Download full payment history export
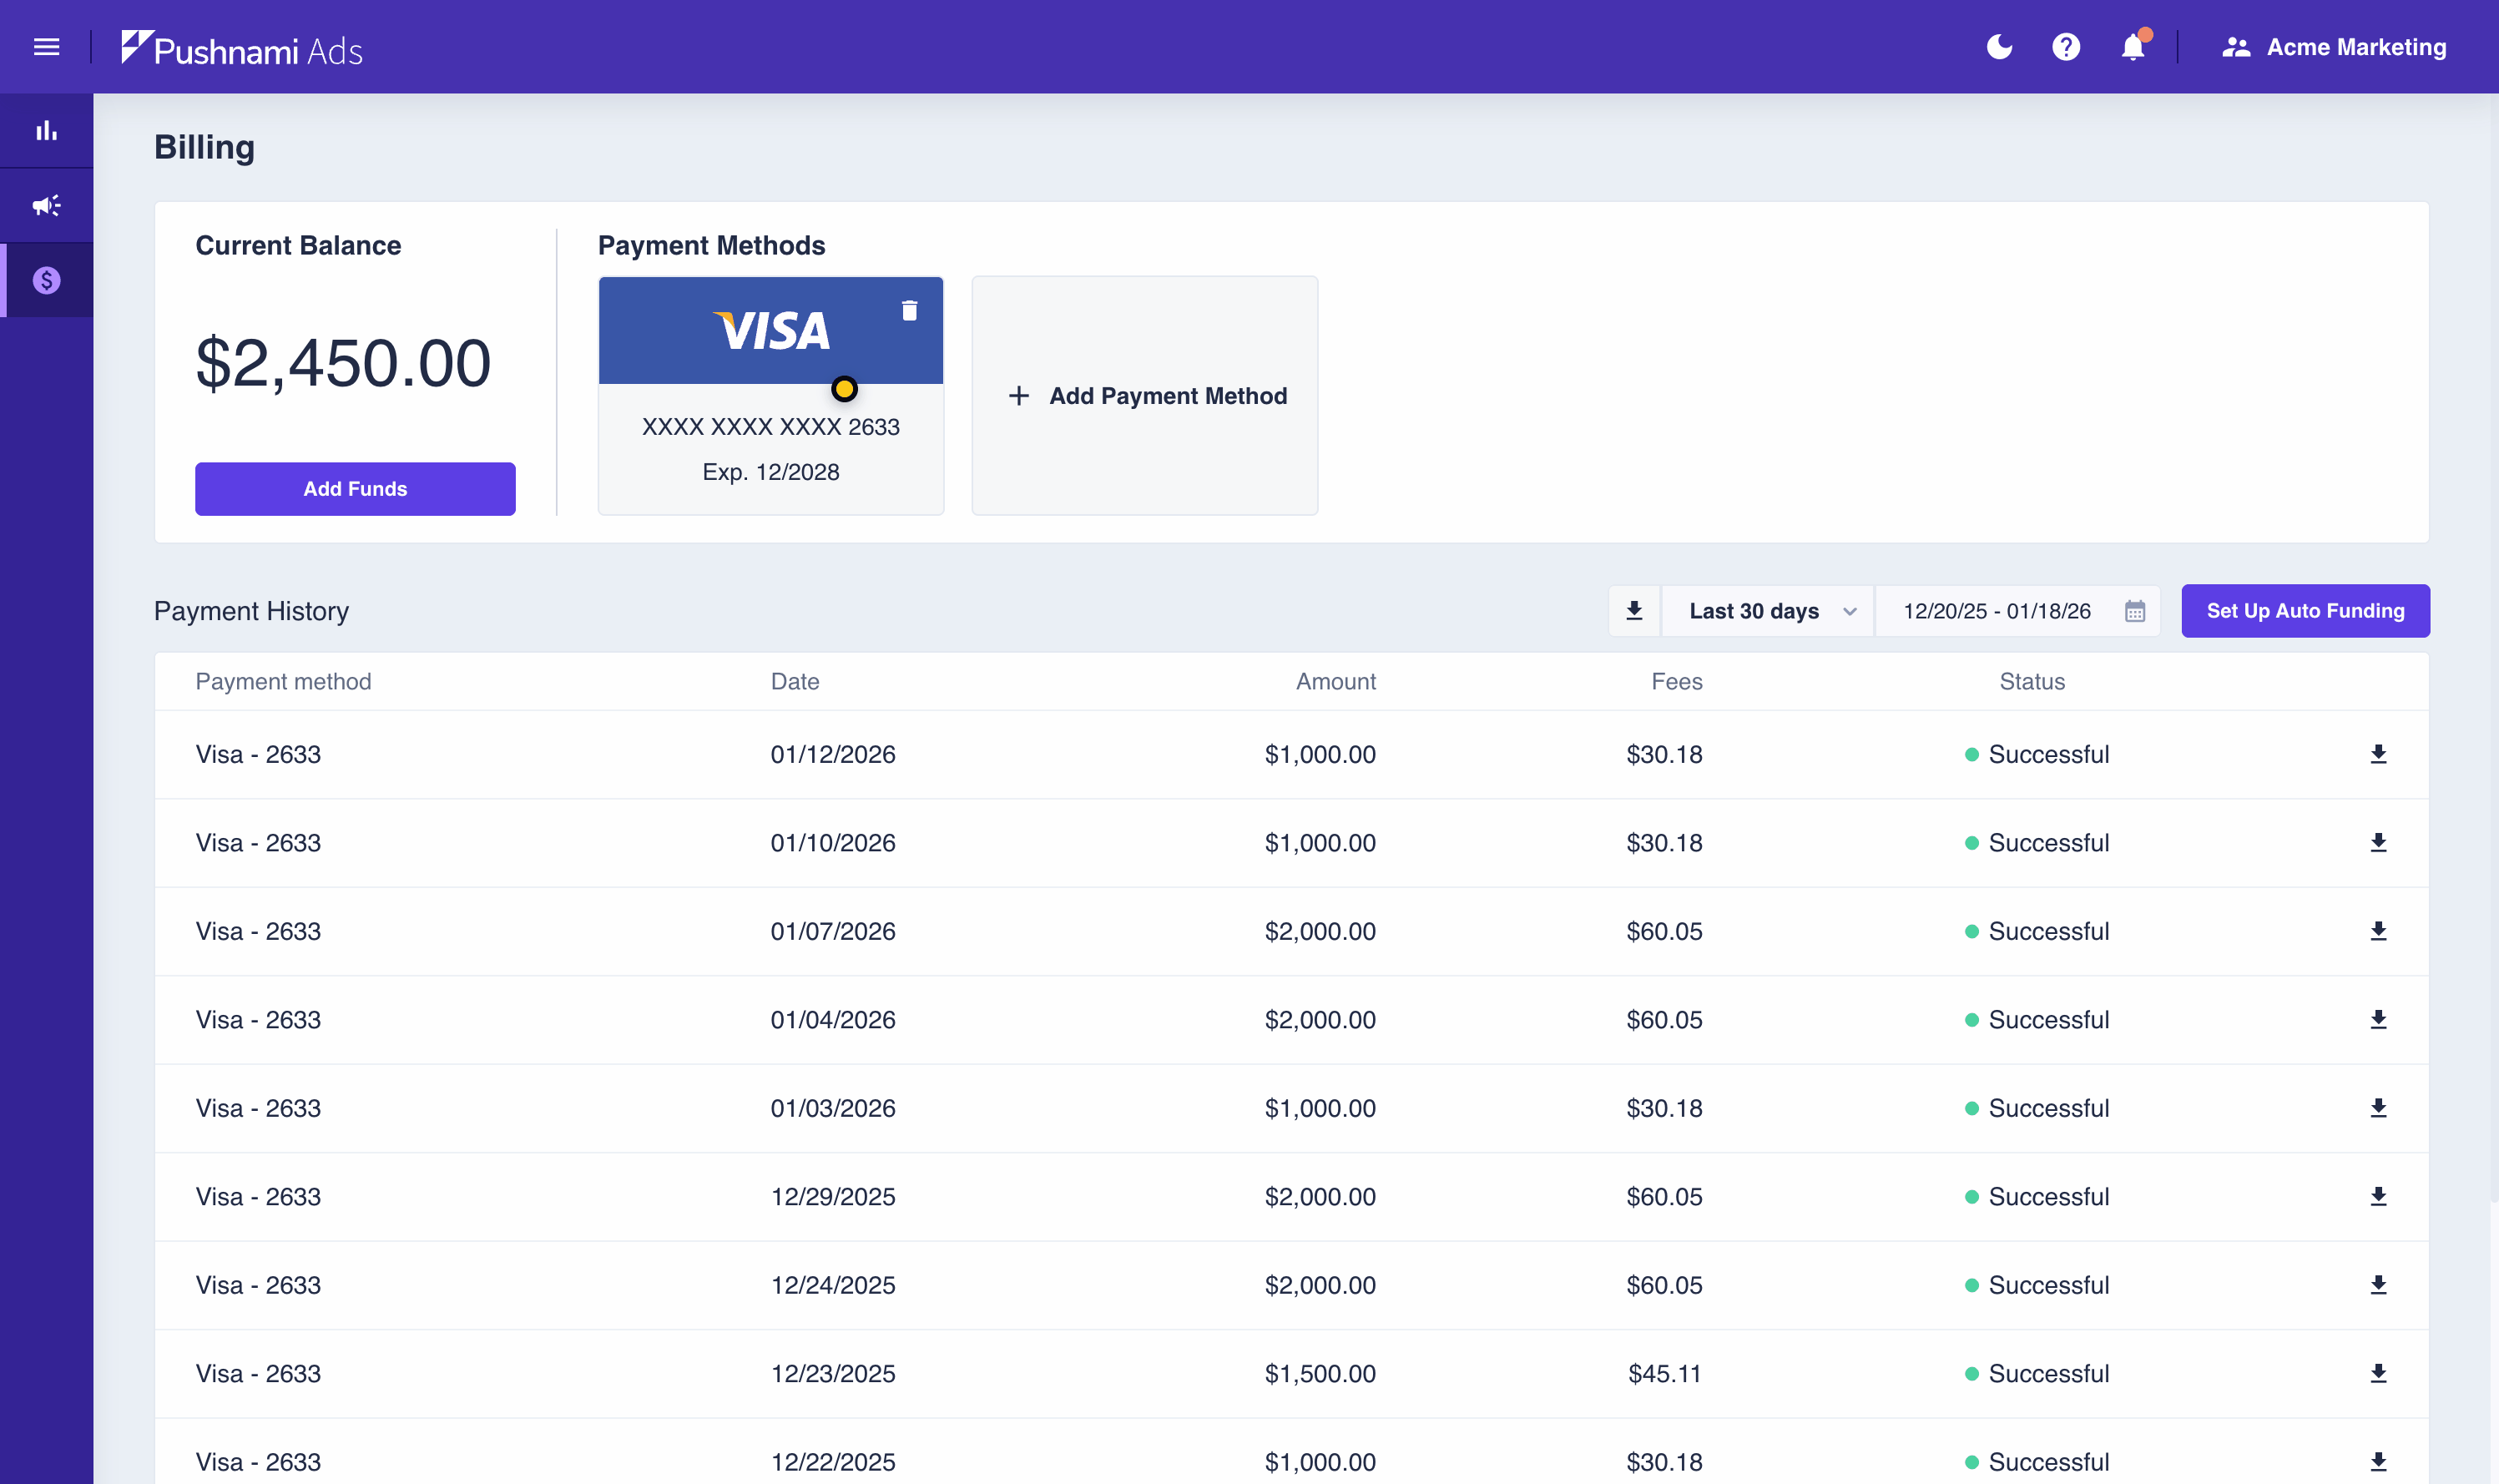 pyautogui.click(x=1634, y=611)
